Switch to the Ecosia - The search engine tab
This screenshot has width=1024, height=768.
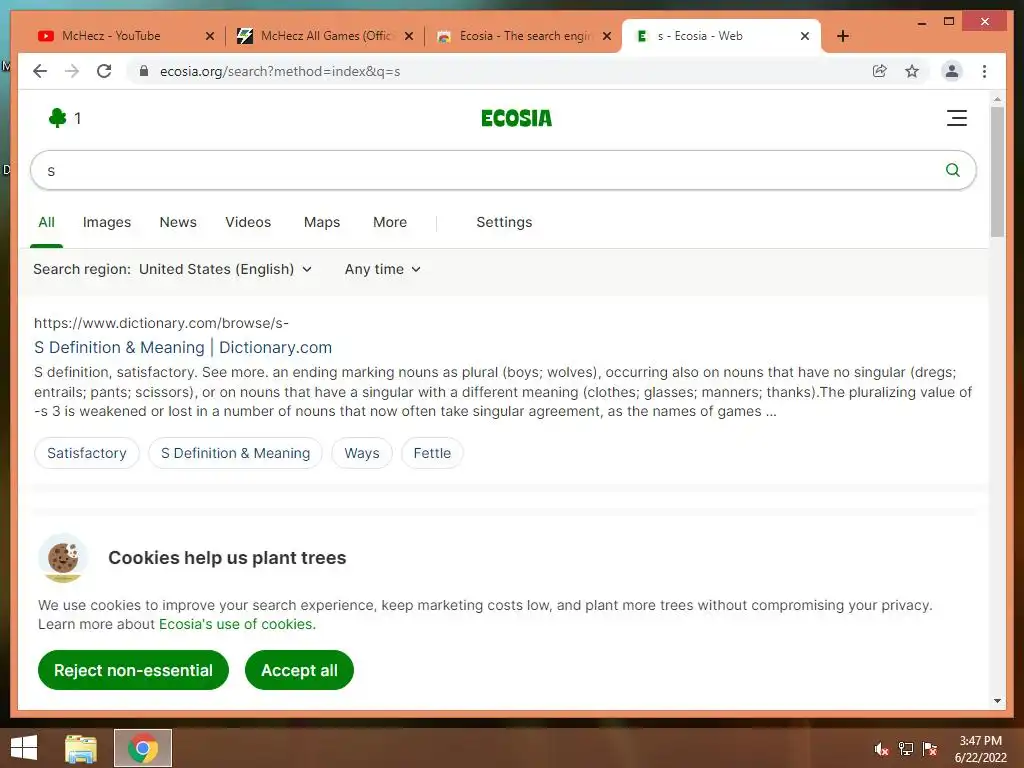[x=524, y=36]
